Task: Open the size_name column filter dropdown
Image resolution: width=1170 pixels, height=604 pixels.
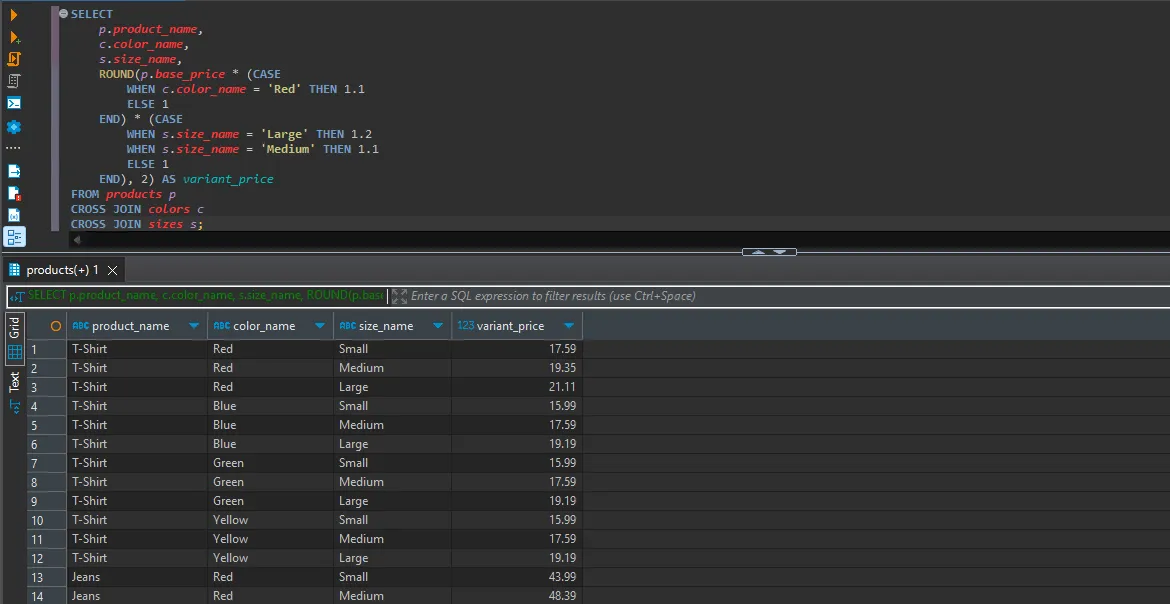Action: pos(439,326)
